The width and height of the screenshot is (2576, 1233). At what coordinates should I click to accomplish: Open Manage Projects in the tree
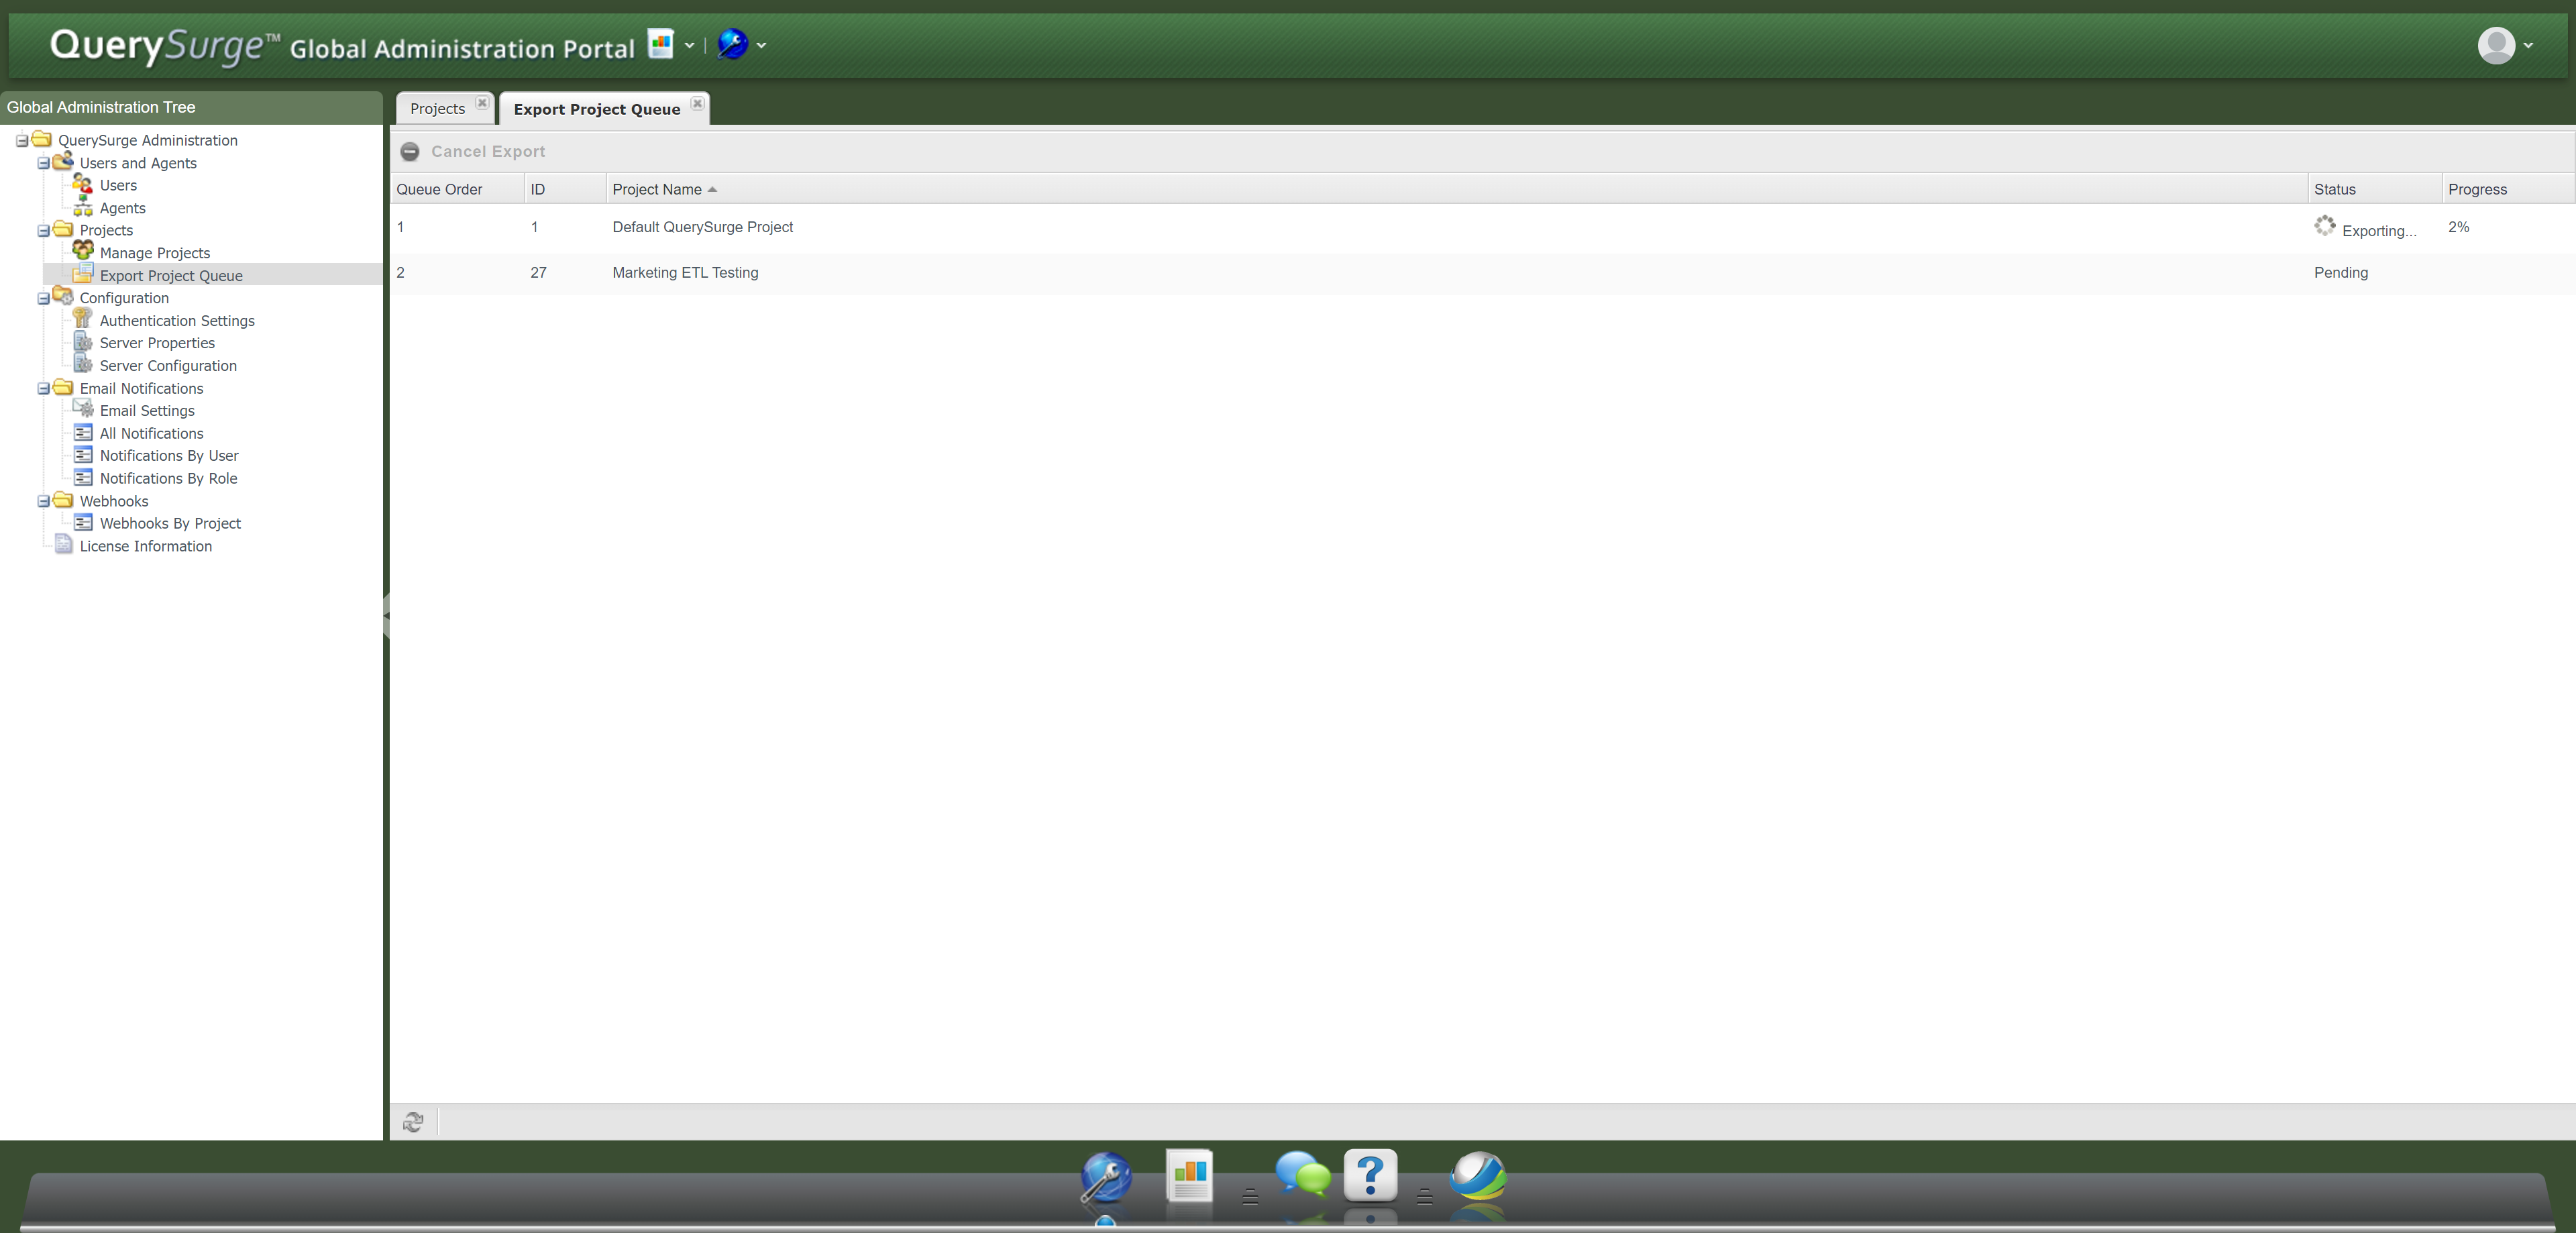[x=155, y=253]
